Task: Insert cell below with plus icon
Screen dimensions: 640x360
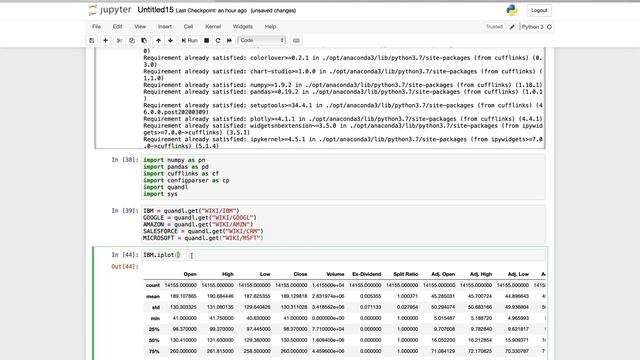Action: coord(105,40)
